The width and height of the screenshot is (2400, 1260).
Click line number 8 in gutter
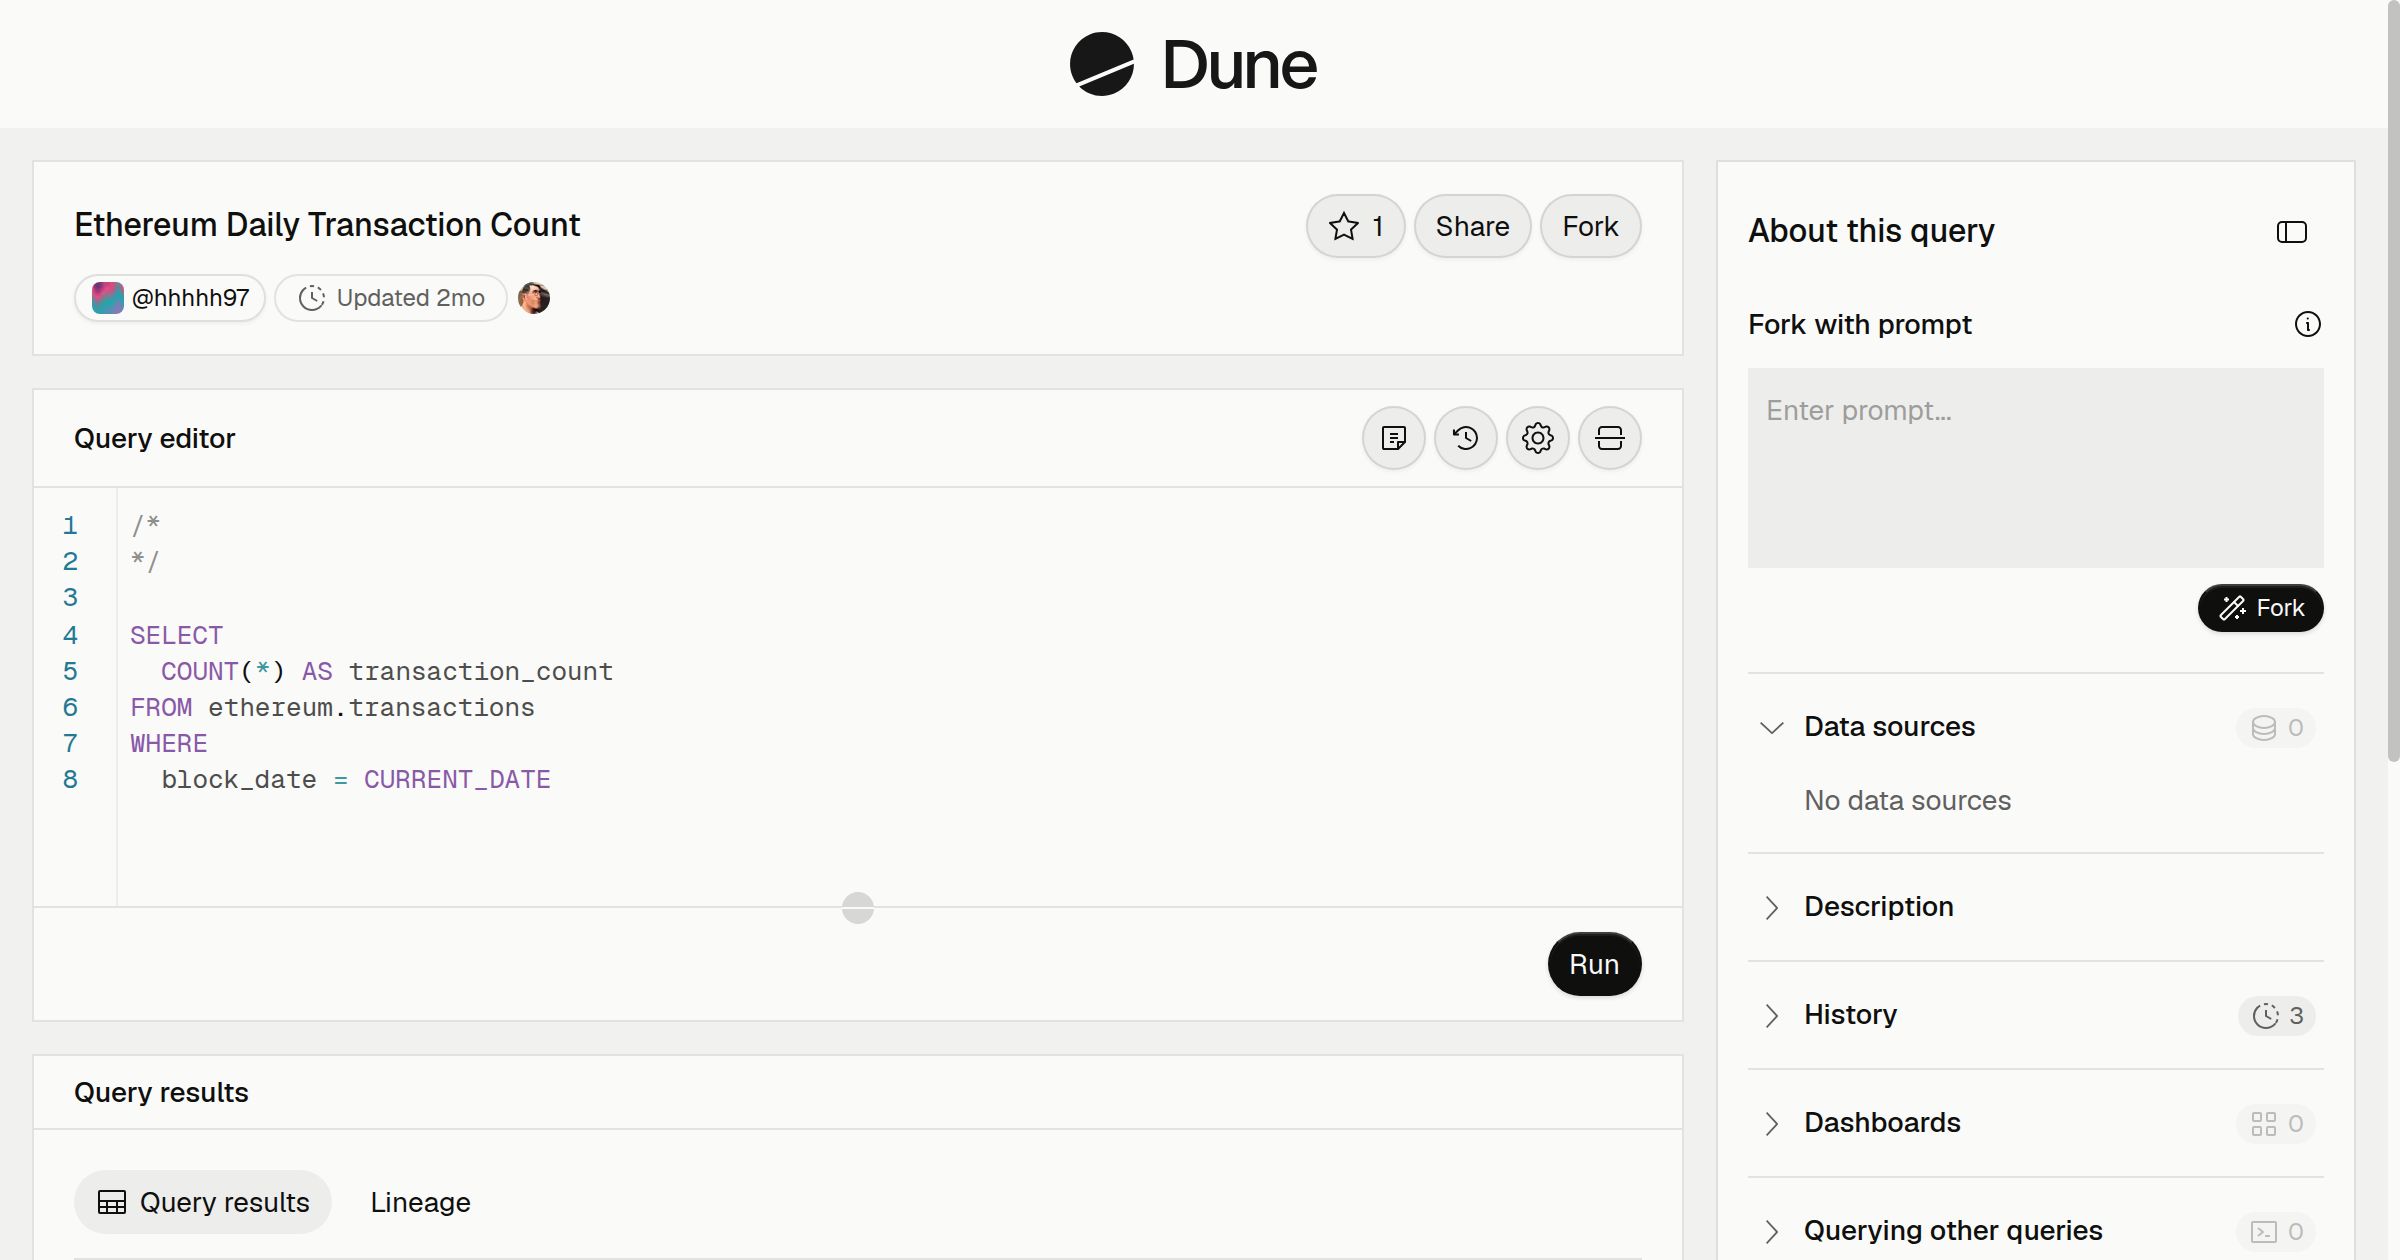tap(70, 779)
